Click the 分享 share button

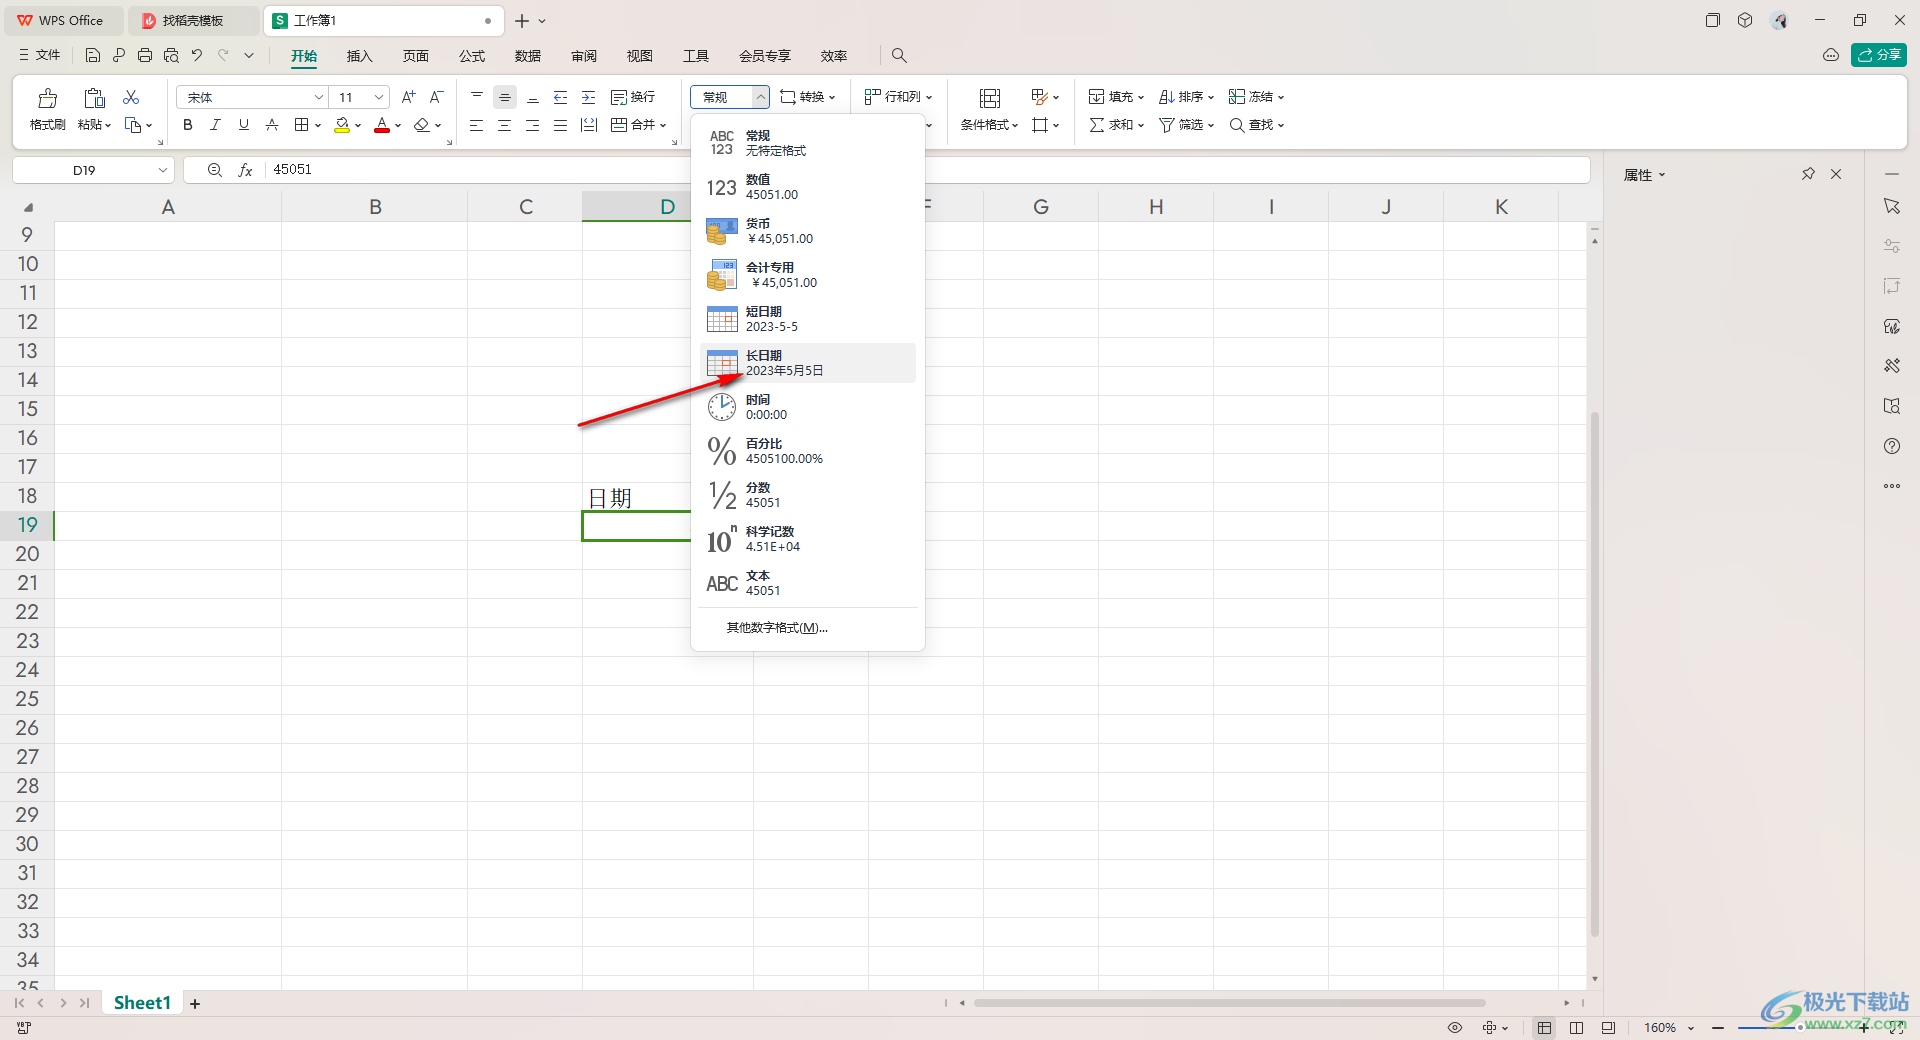click(1879, 55)
